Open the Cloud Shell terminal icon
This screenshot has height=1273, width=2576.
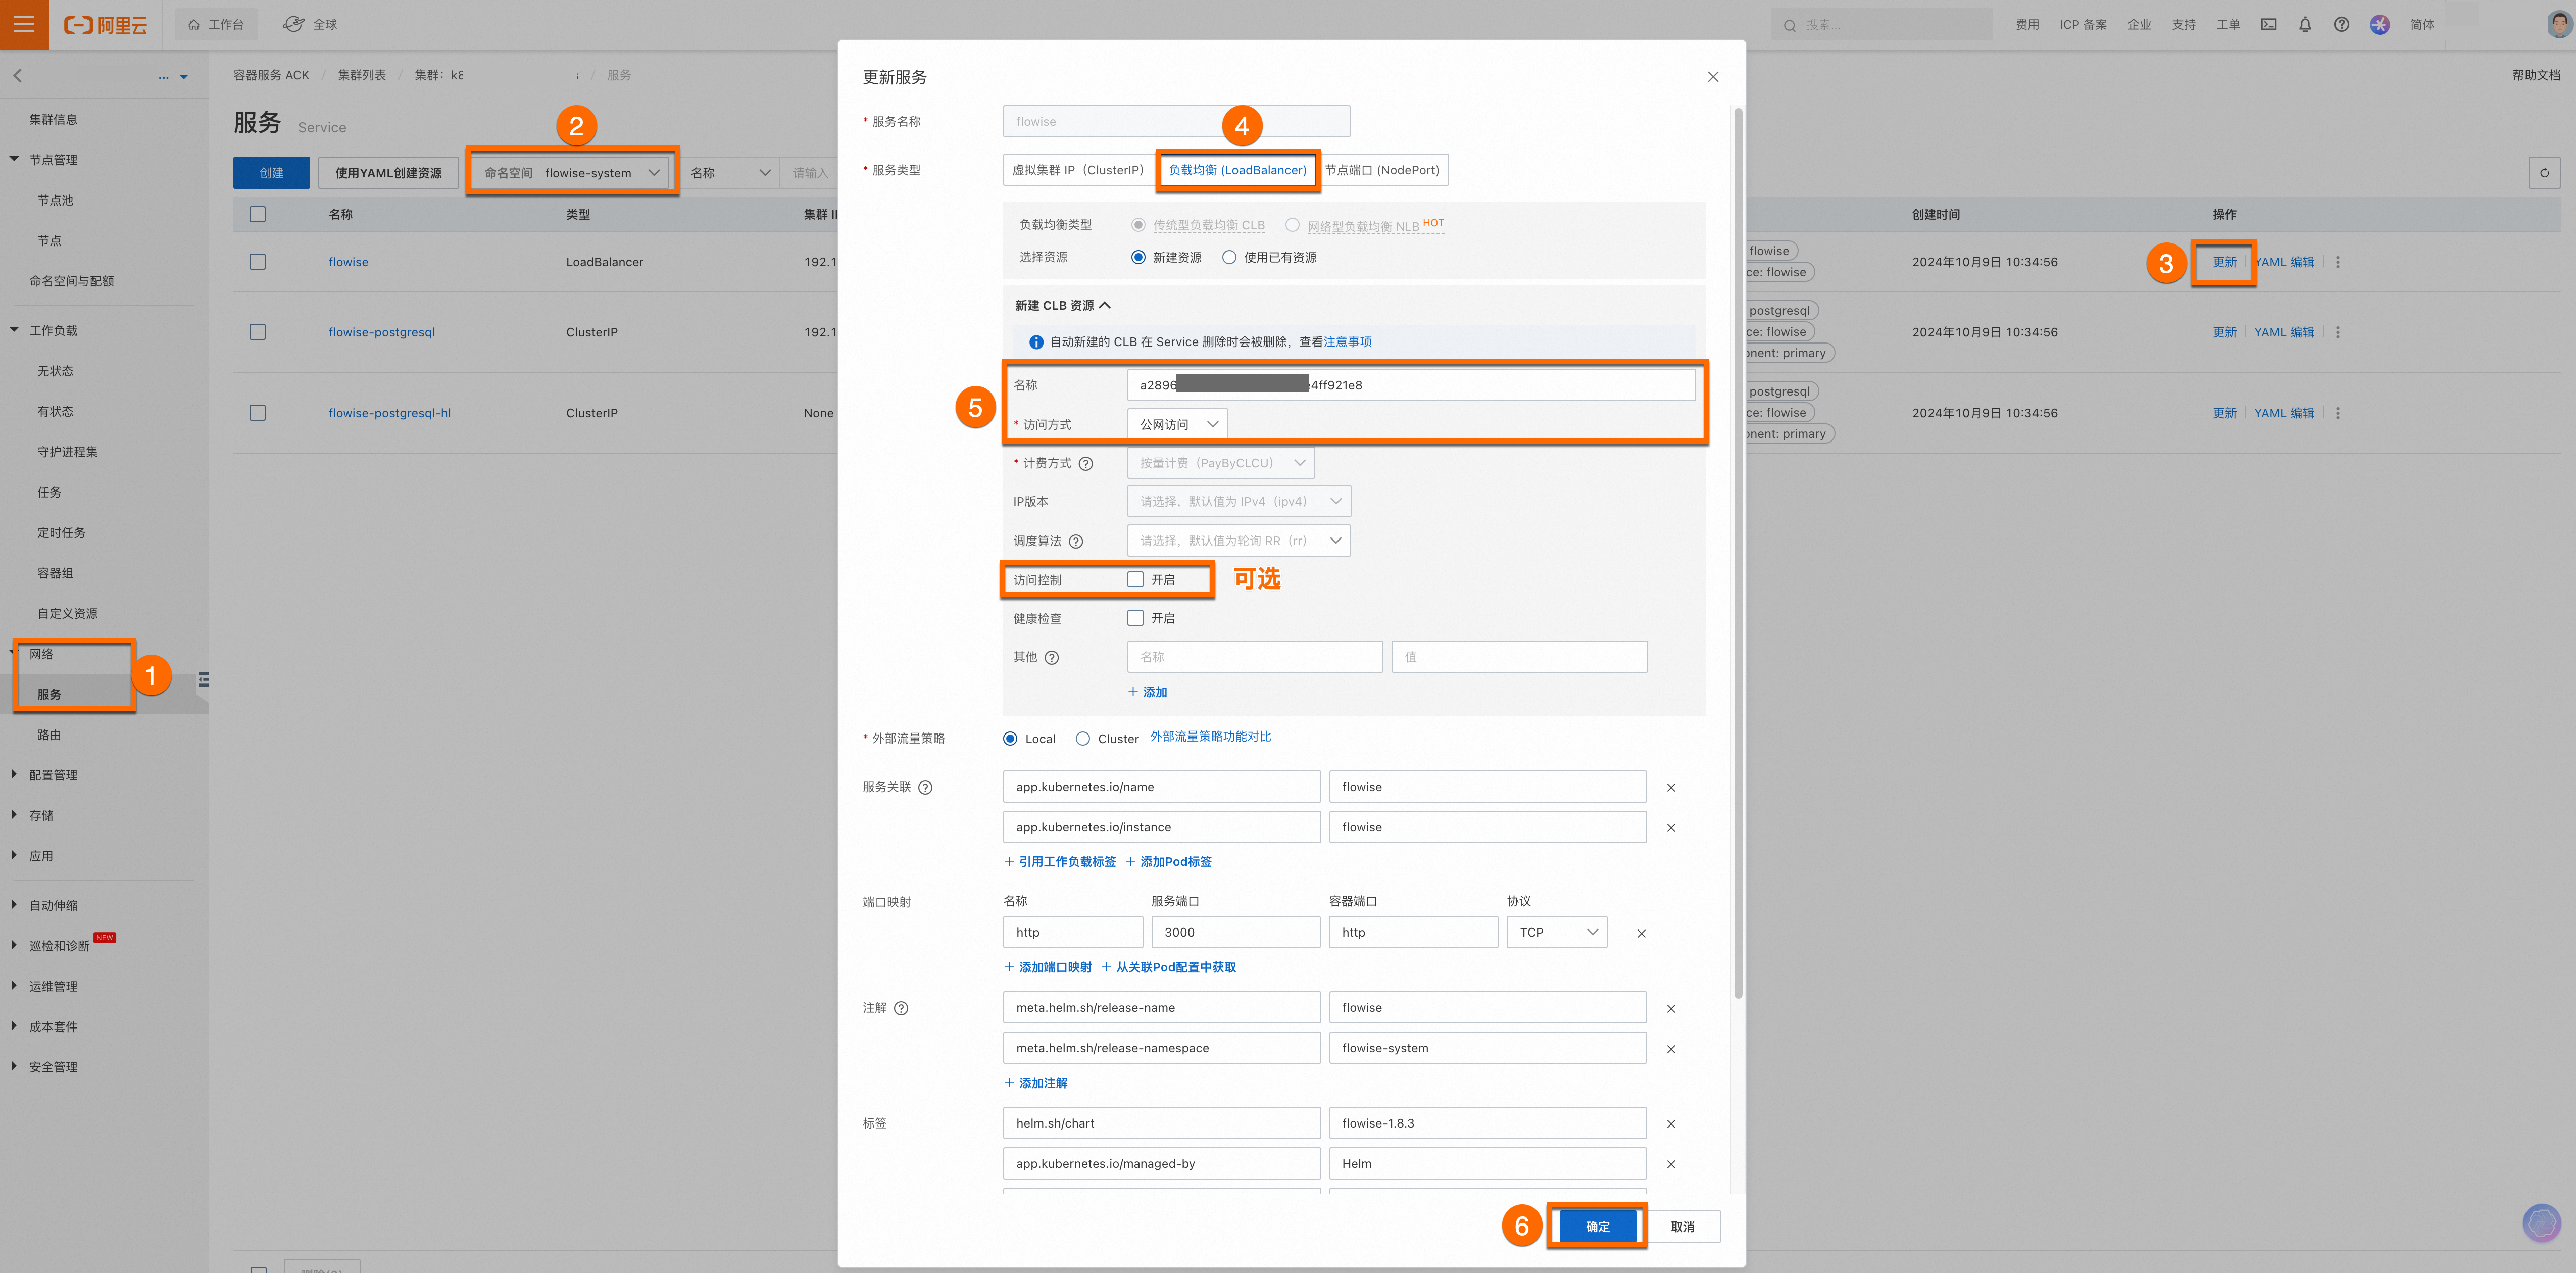(2269, 24)
